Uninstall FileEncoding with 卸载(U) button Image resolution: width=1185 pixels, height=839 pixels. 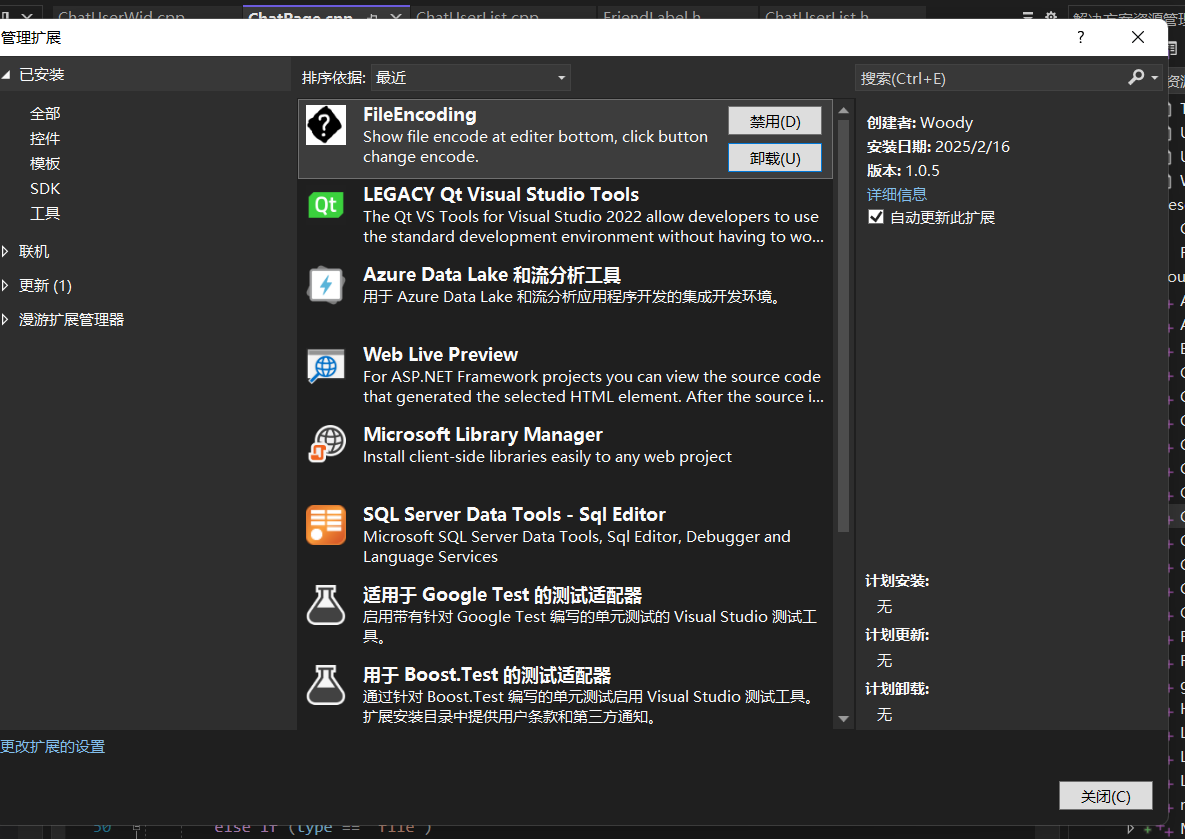click(x=775, y=158)
